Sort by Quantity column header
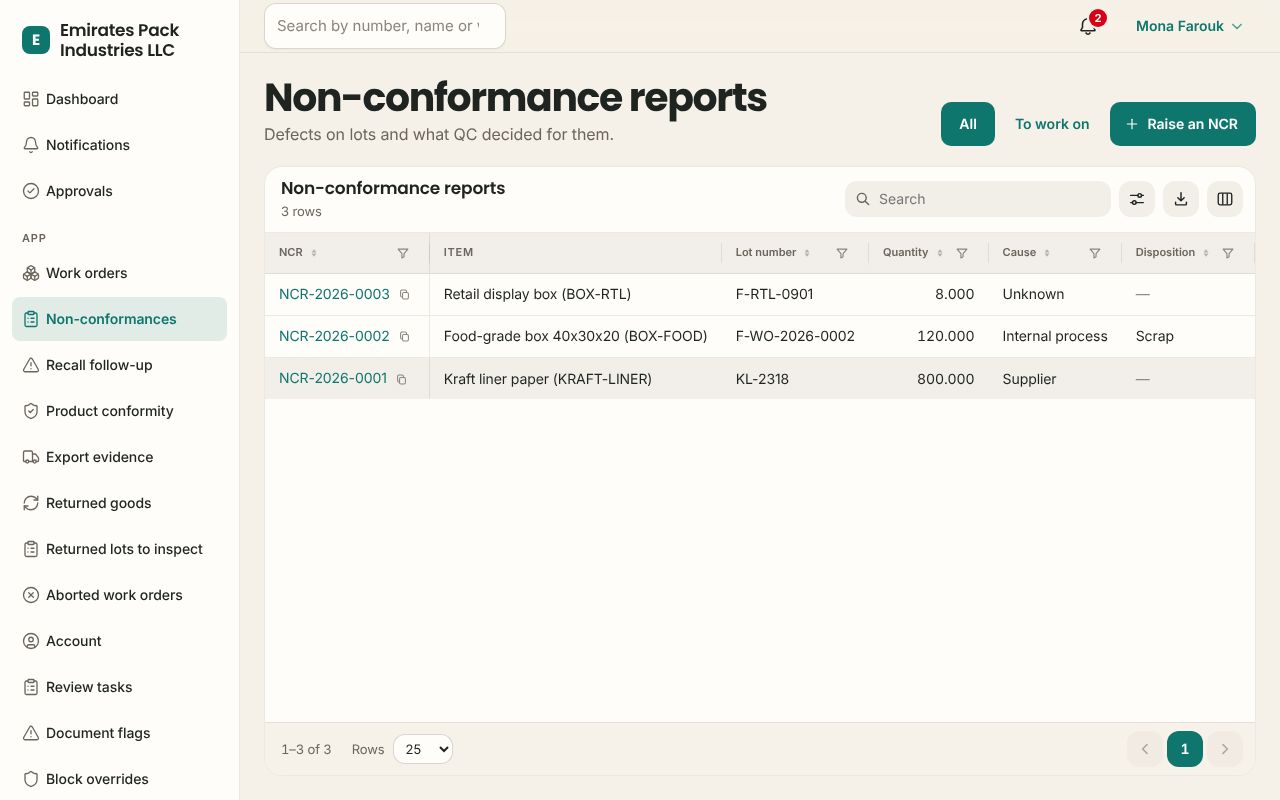 point(913,253)
